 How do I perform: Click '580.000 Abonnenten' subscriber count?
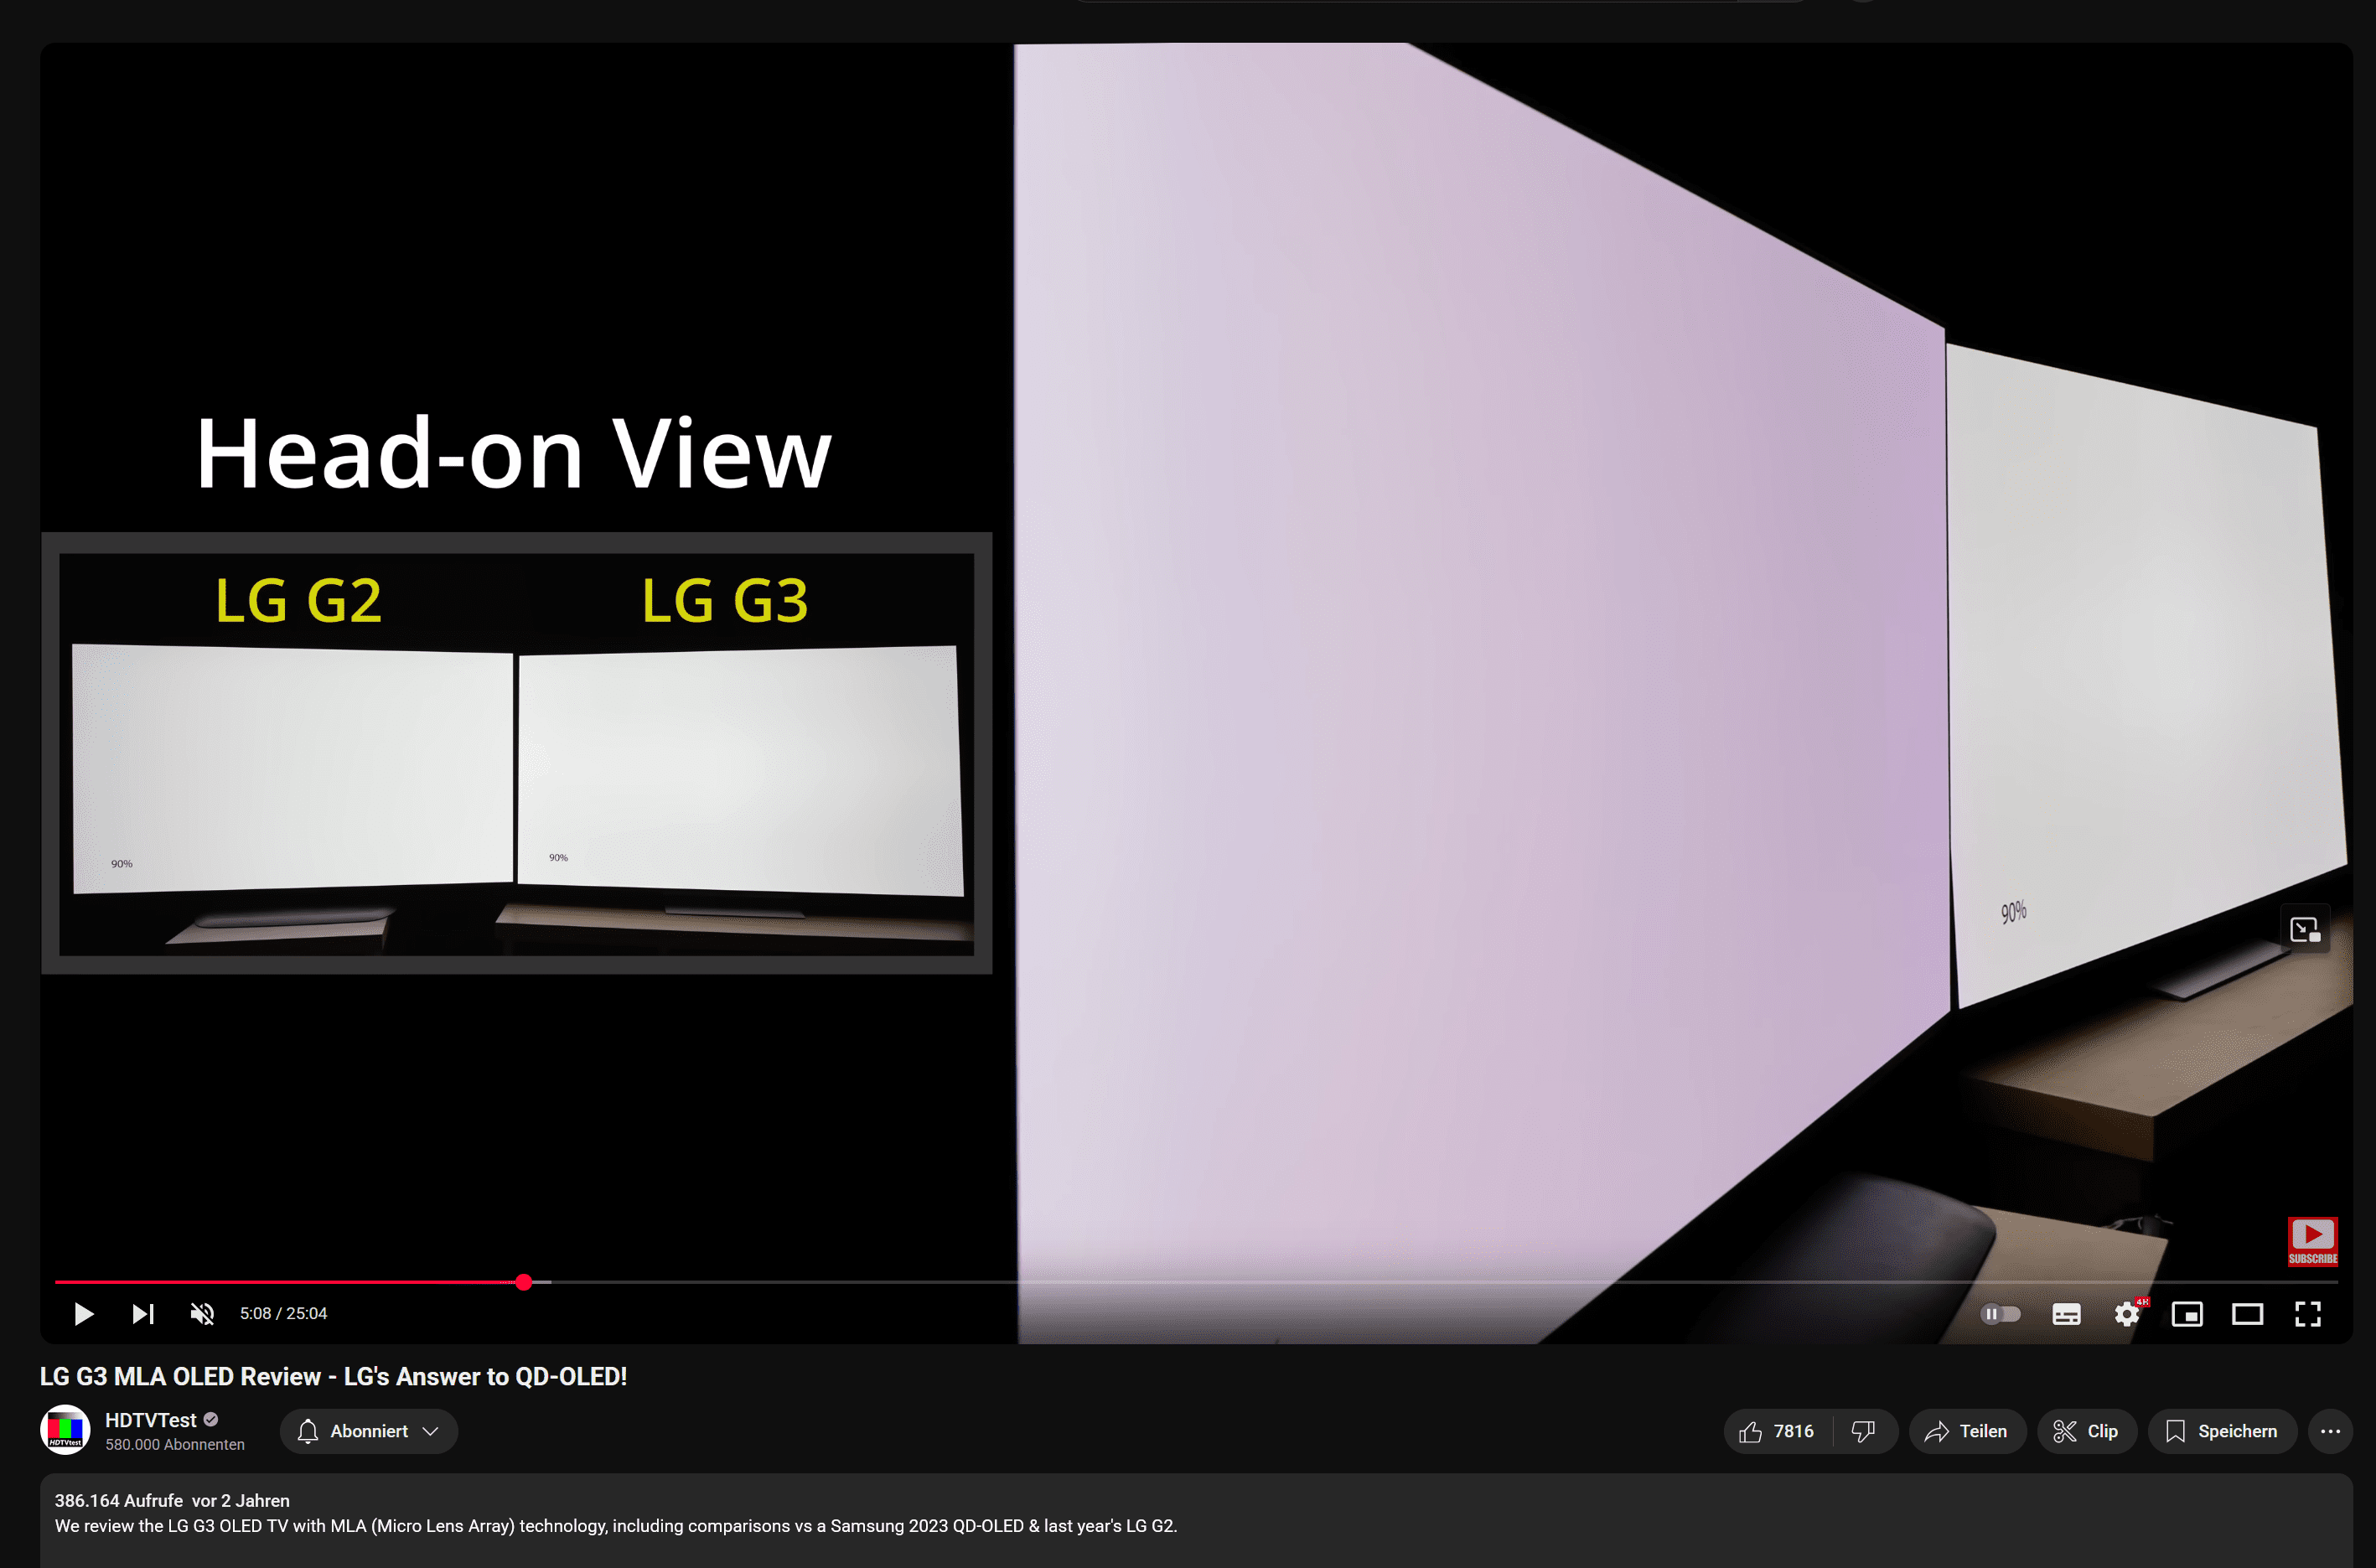pos(175,1444)
